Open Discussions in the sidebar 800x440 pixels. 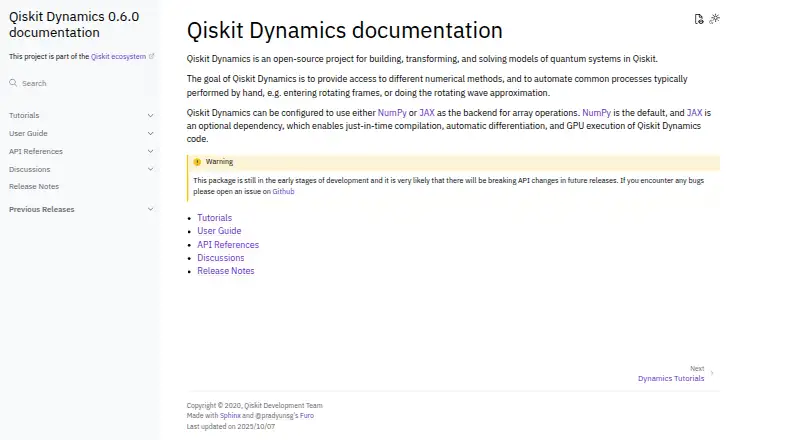30,169
